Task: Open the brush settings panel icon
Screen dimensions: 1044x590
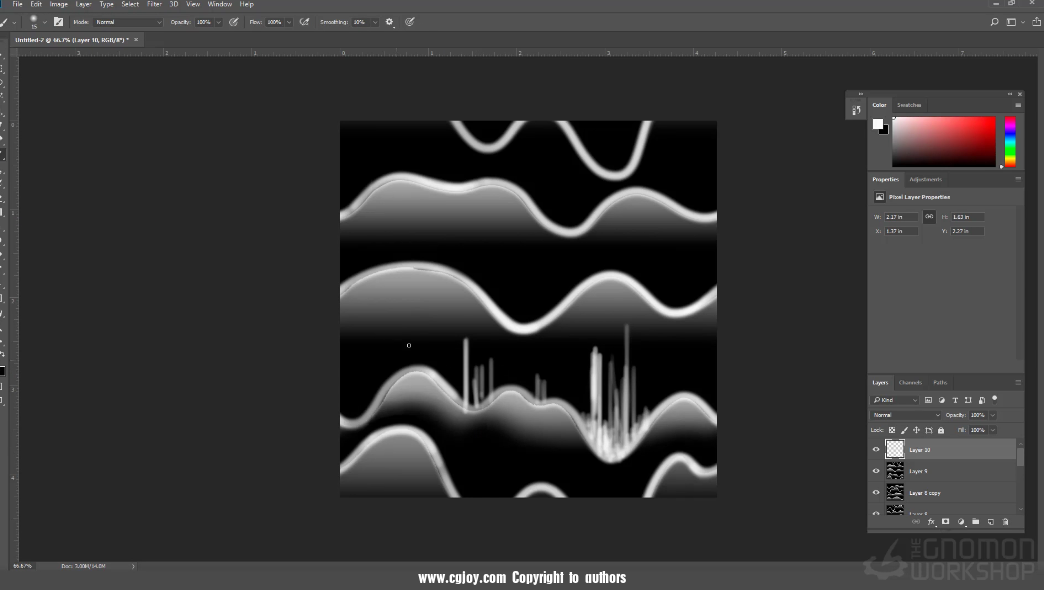Action: click(x=58, y=21)
